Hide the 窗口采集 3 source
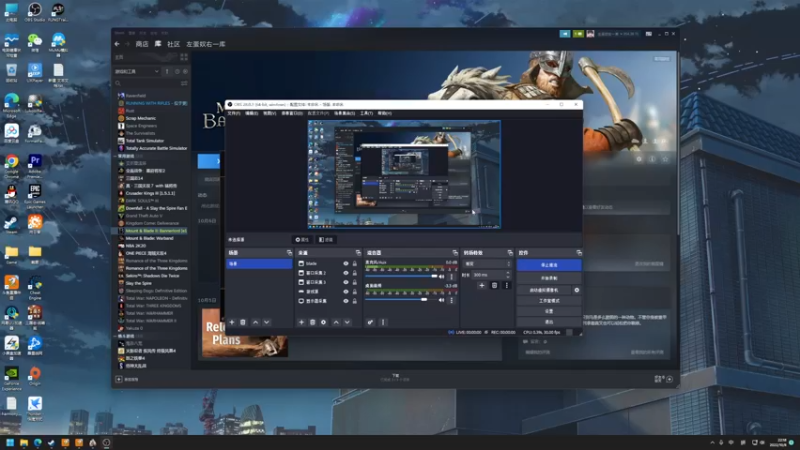Viewport: 800px width, 450px height. pos(345,282)
